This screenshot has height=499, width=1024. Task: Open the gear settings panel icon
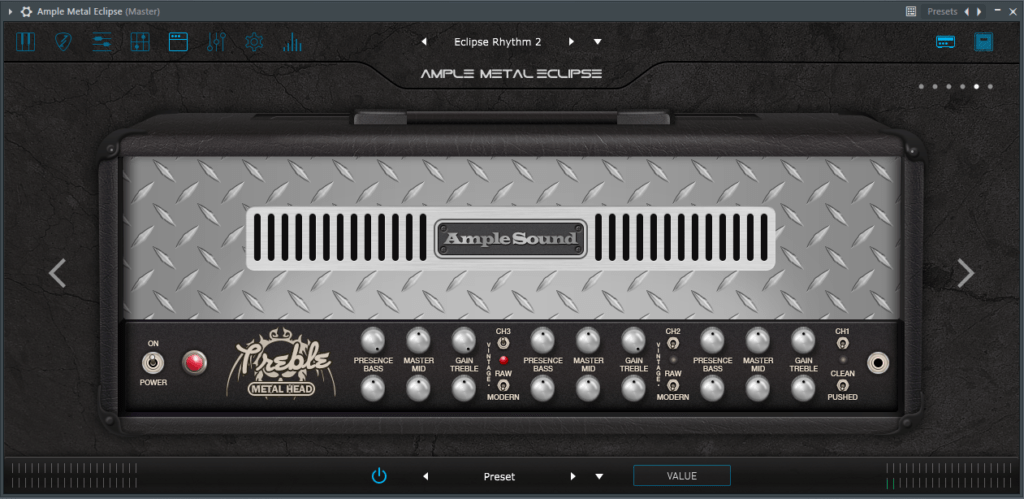click(254, 42)
